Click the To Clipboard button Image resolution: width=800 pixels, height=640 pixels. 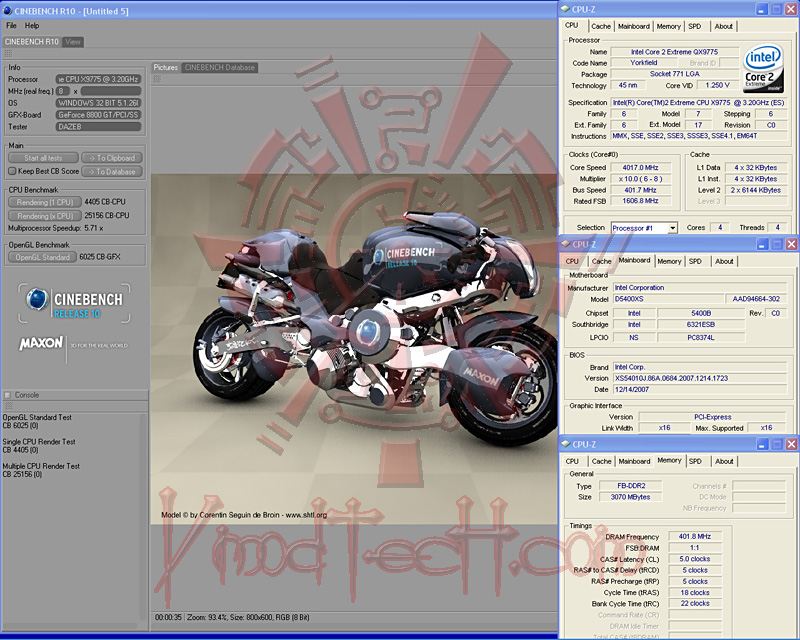pos(112,158)
